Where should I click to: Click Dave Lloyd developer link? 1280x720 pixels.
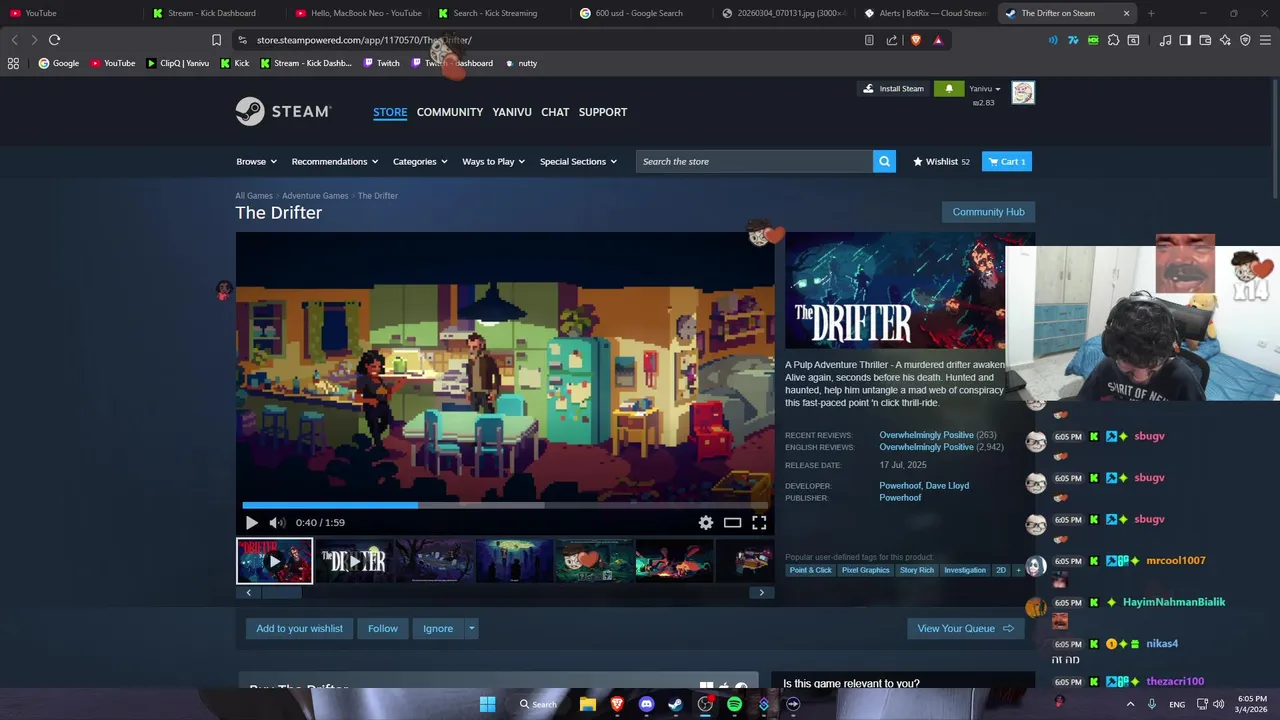(947, 486)
